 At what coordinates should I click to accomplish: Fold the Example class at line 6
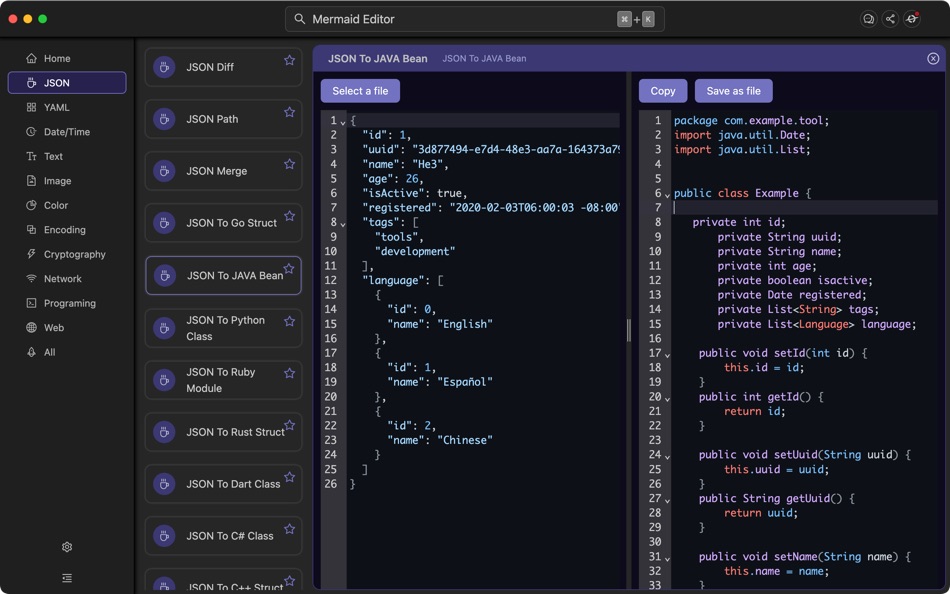(667, 195)
